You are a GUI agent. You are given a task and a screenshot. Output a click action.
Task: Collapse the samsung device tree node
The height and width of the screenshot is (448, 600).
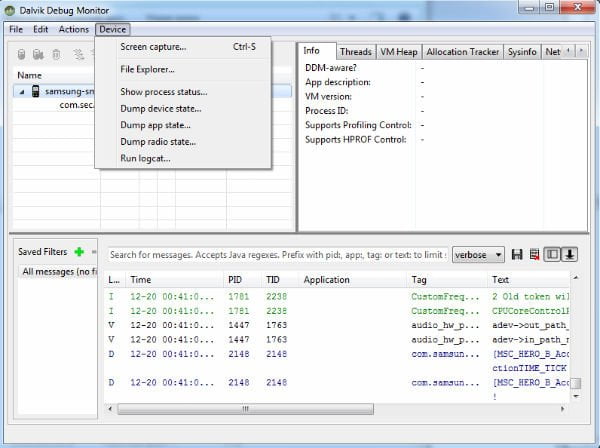[x=22, y=92]
